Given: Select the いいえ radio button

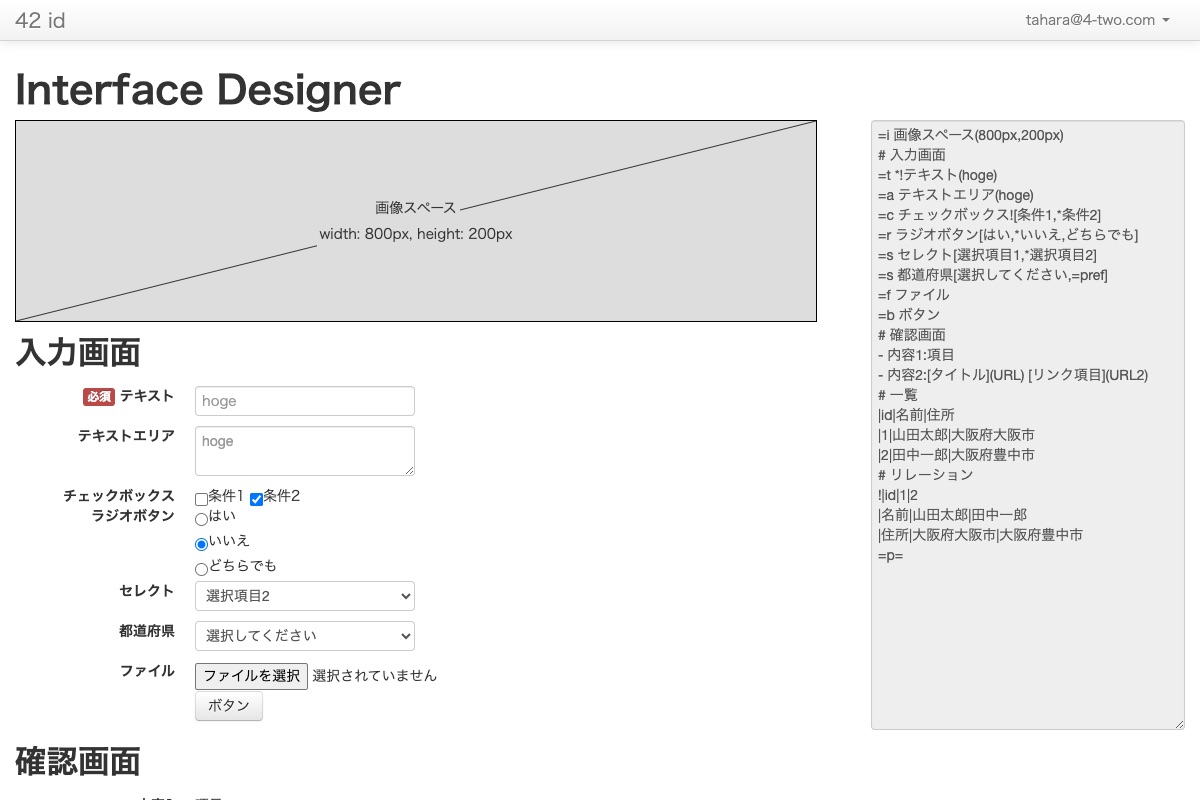Looking at the screenshot, I should click(x=201, y=545).
